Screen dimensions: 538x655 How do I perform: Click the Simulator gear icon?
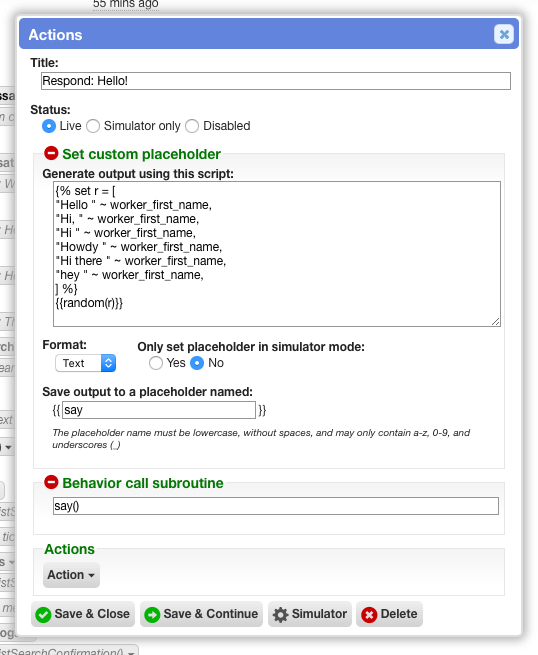pos(280,614)
